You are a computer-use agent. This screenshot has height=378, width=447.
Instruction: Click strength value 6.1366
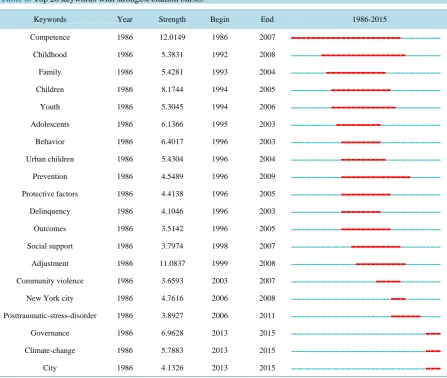point(172,124)
